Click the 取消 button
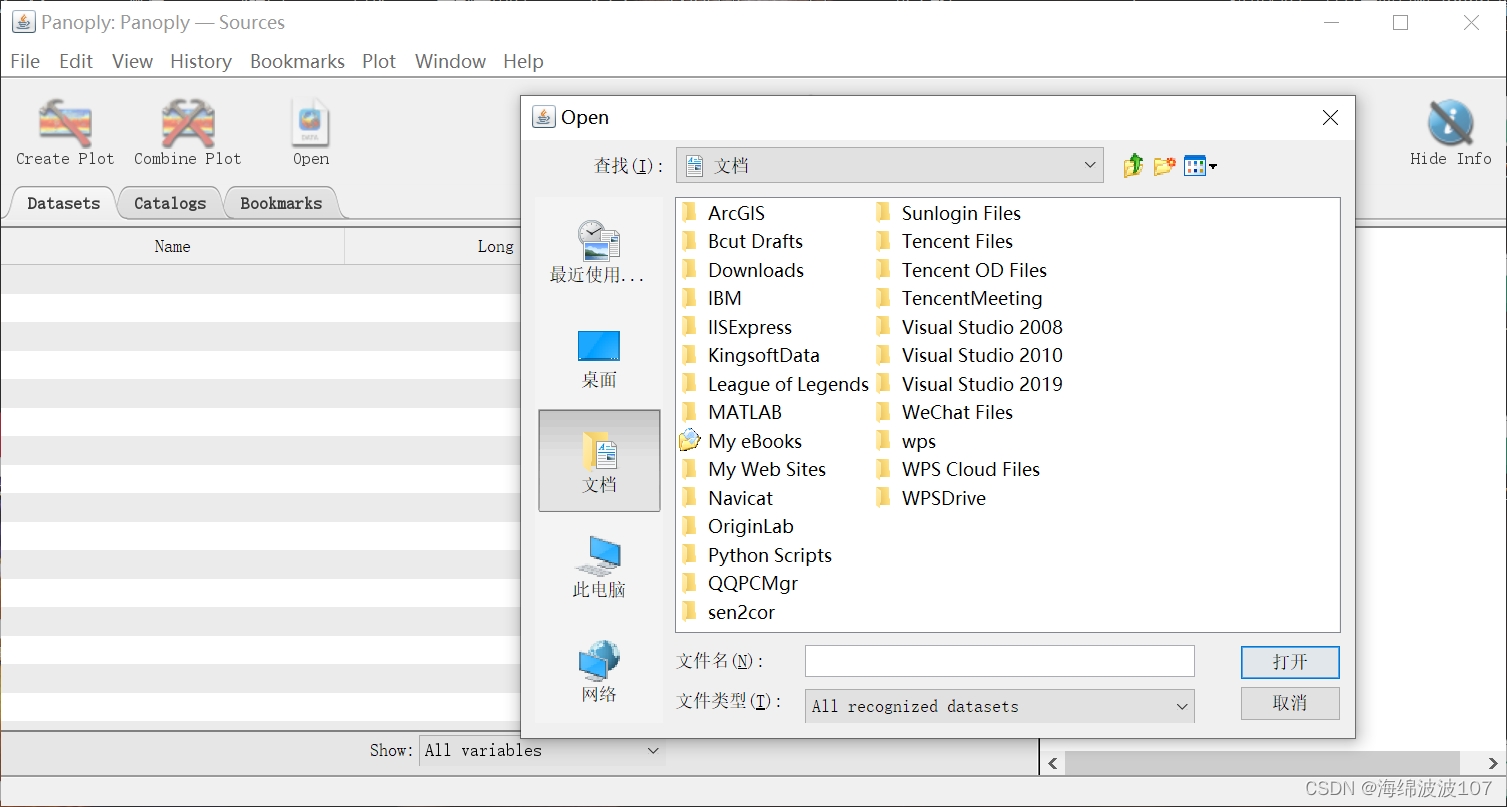The width and height of the screenshot is (1507, 807). pyautogui.click(x=1290, y=703)
